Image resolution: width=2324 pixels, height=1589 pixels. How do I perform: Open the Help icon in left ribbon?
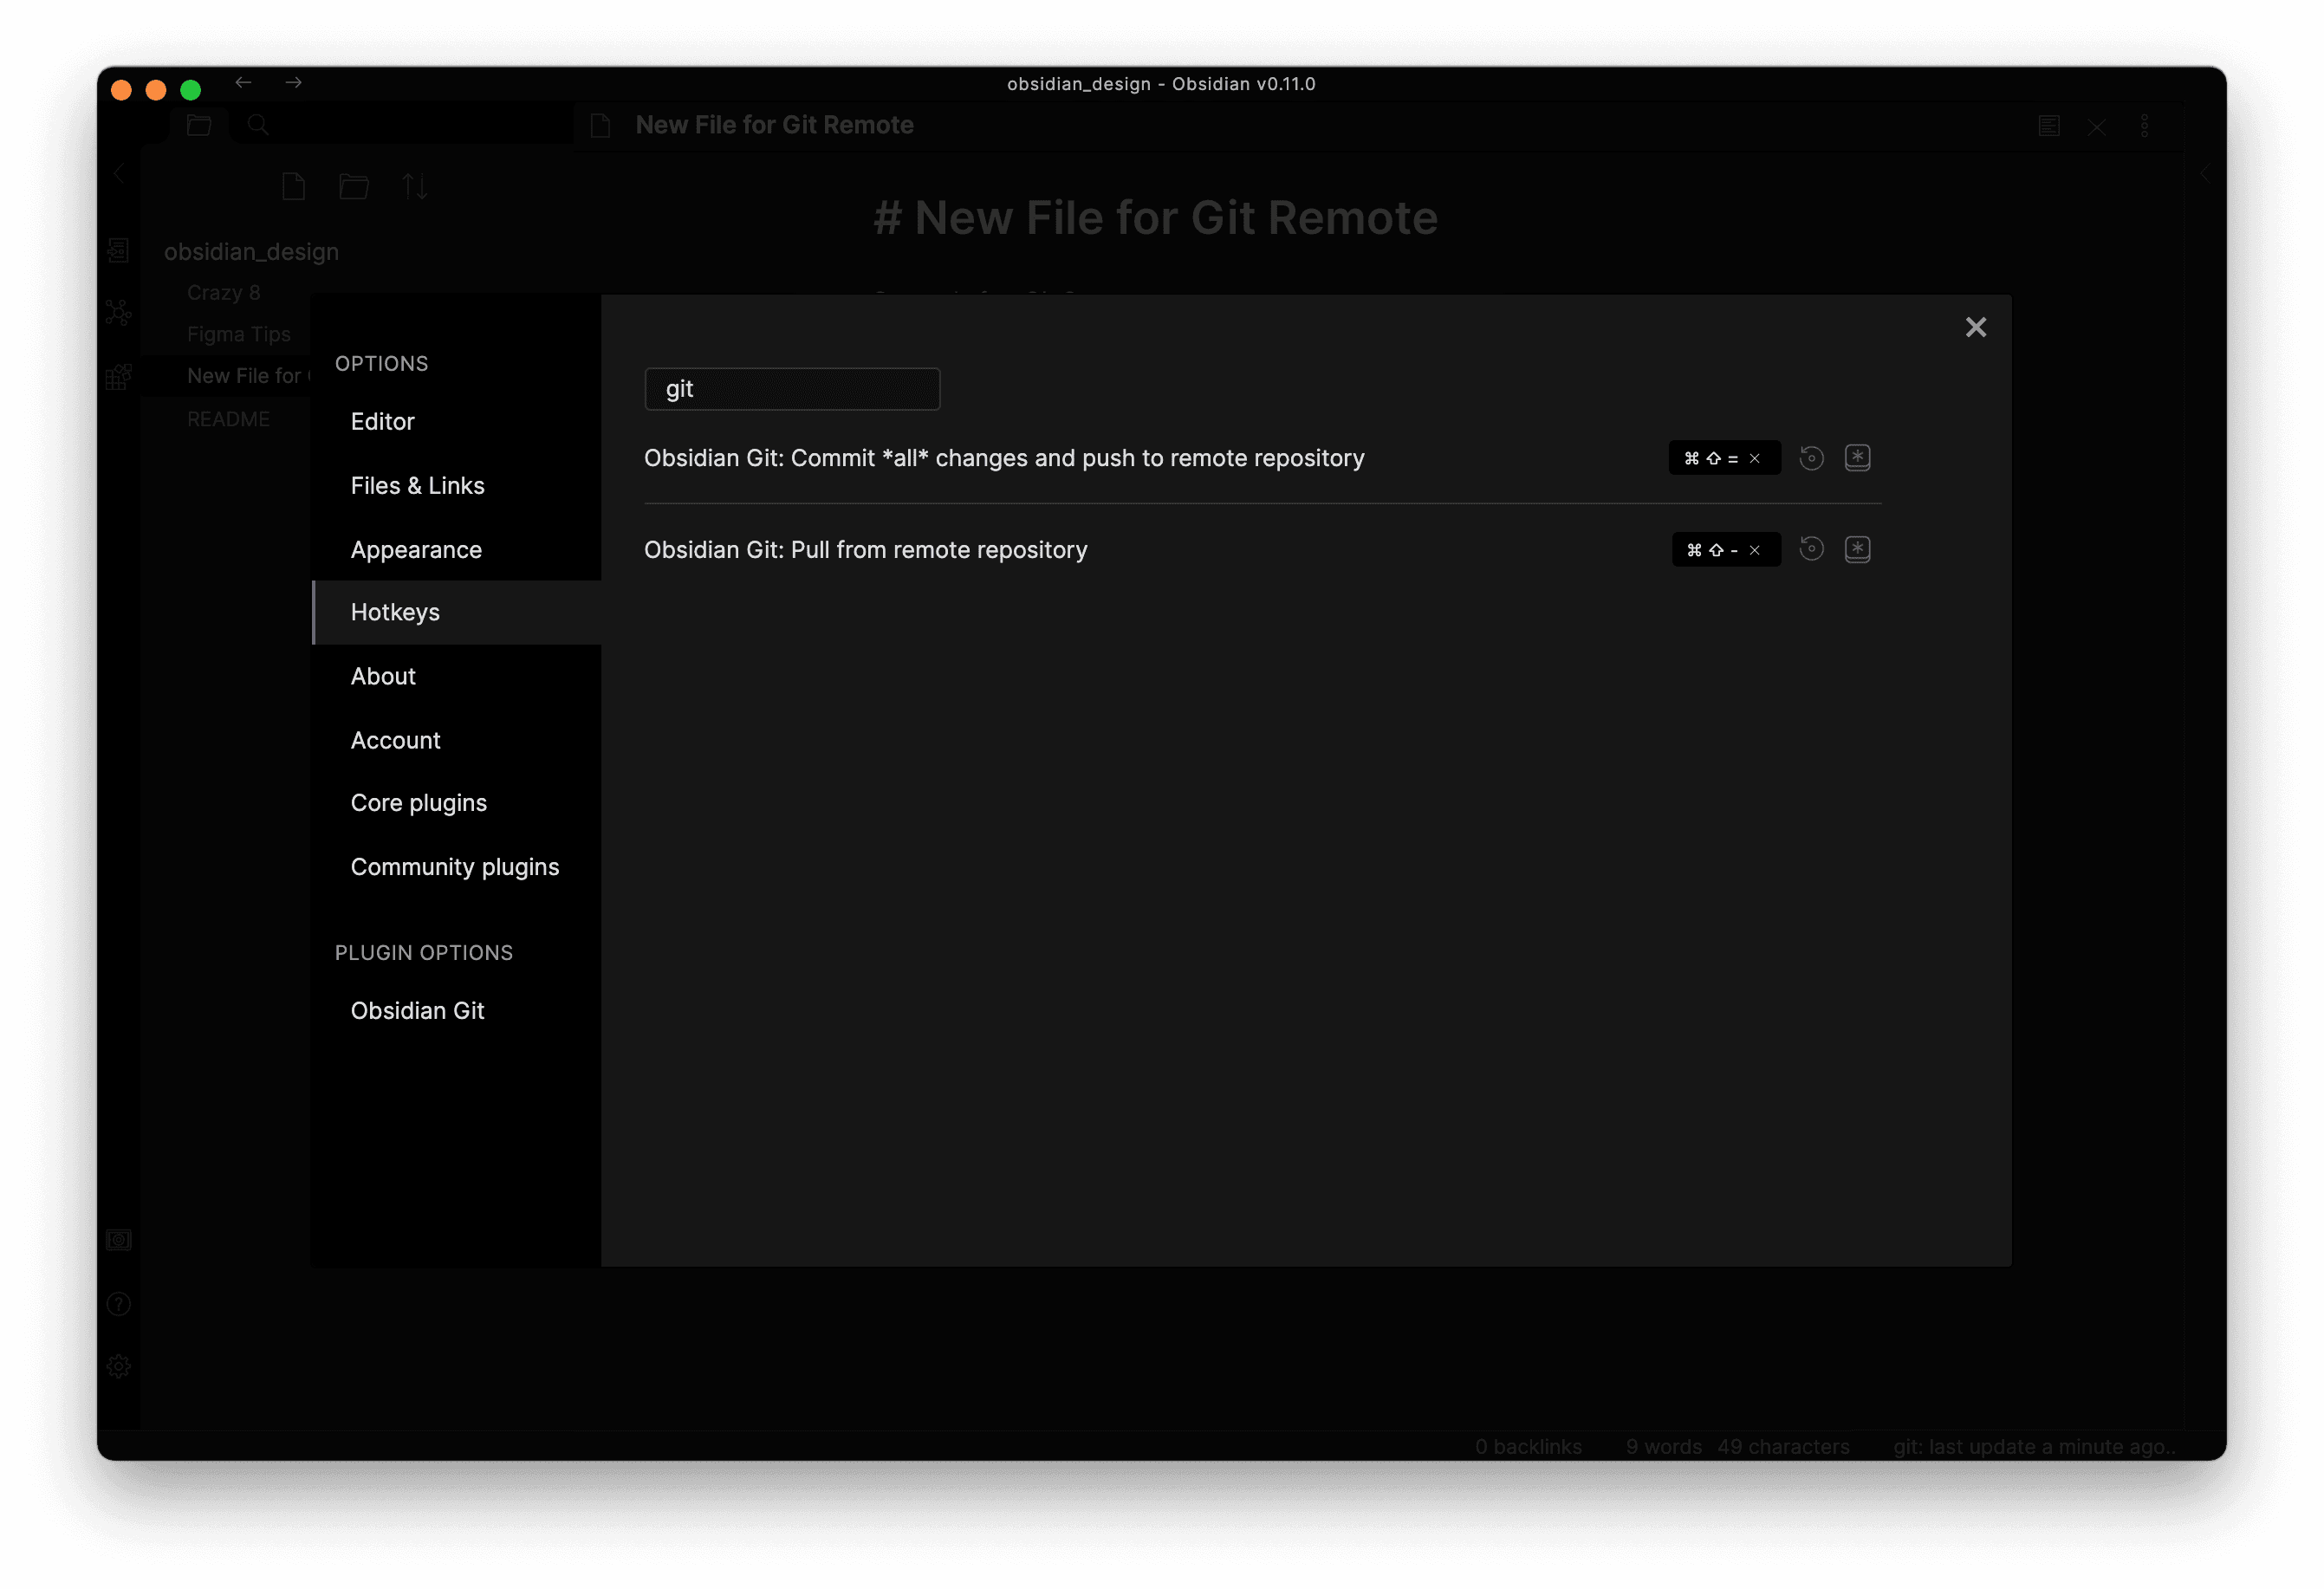click(x=119, y=1304)
